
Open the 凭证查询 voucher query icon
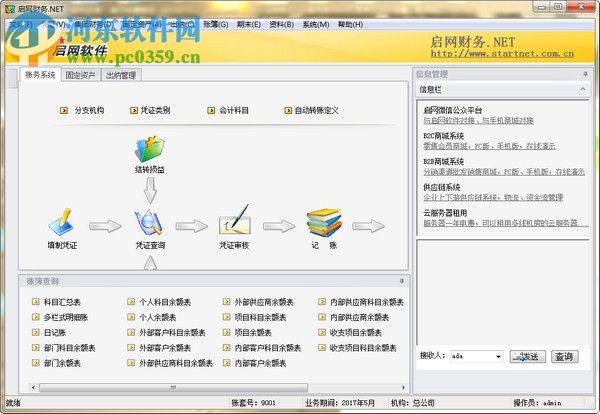(149, 222)
